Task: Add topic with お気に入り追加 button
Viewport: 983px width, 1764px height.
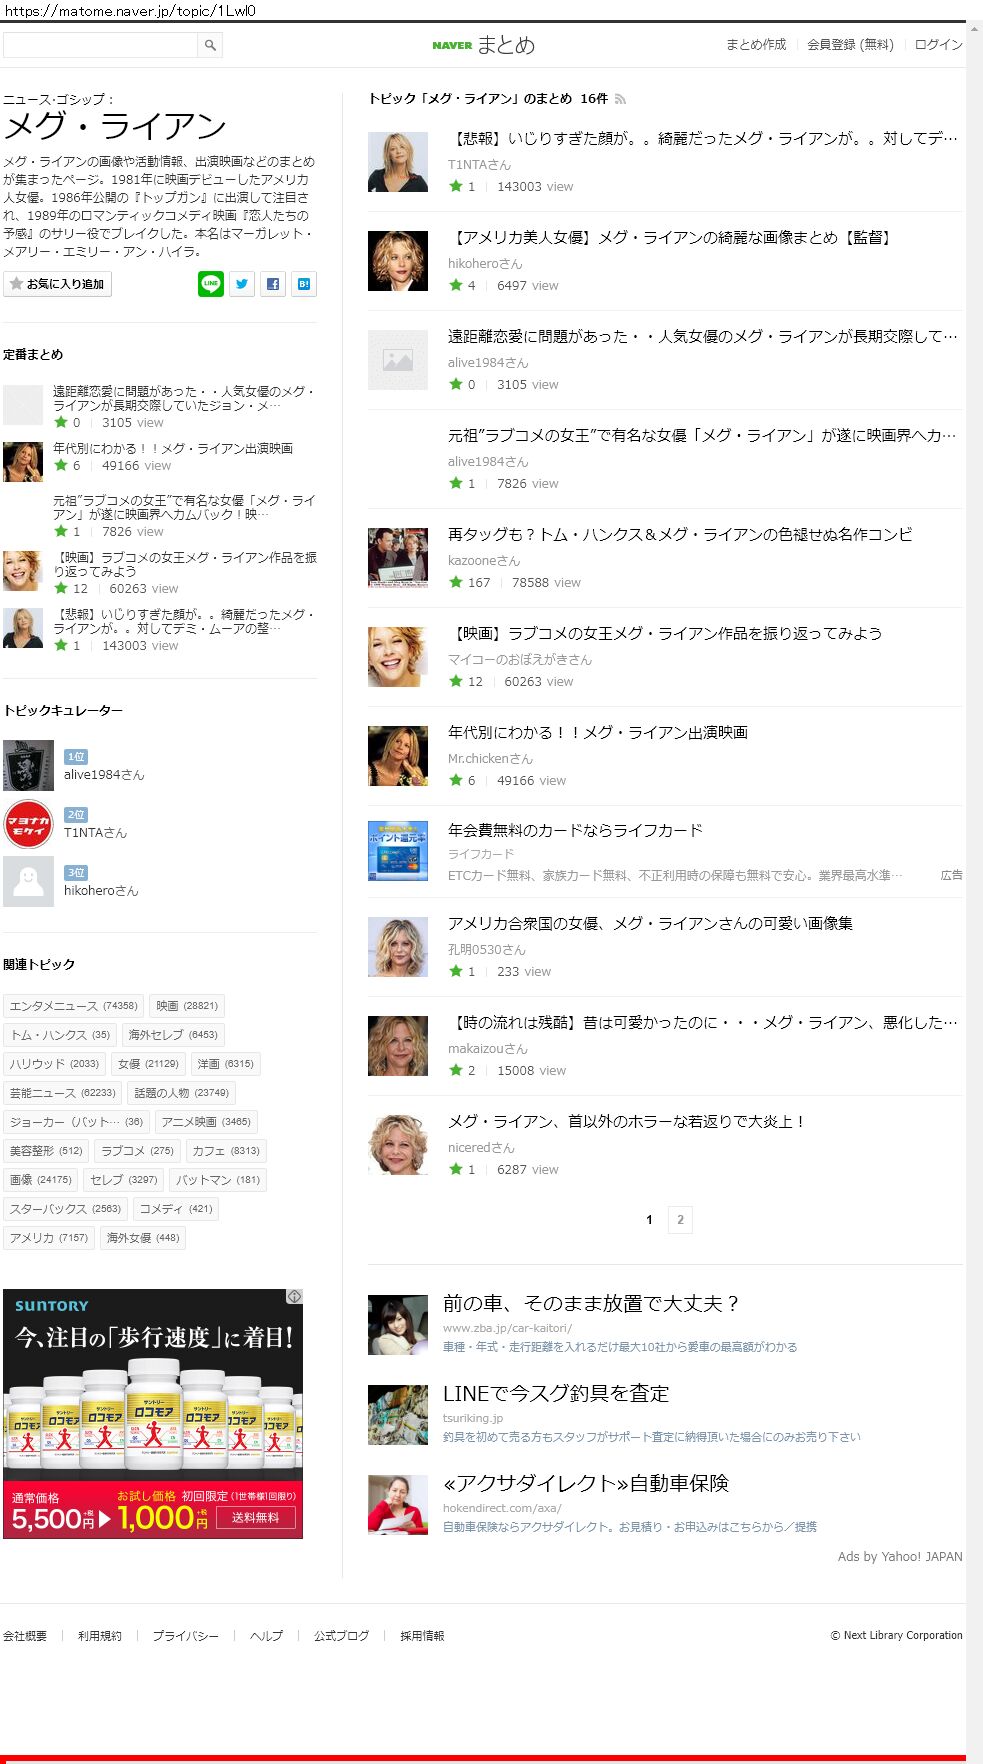Action: tap(57, 284)
